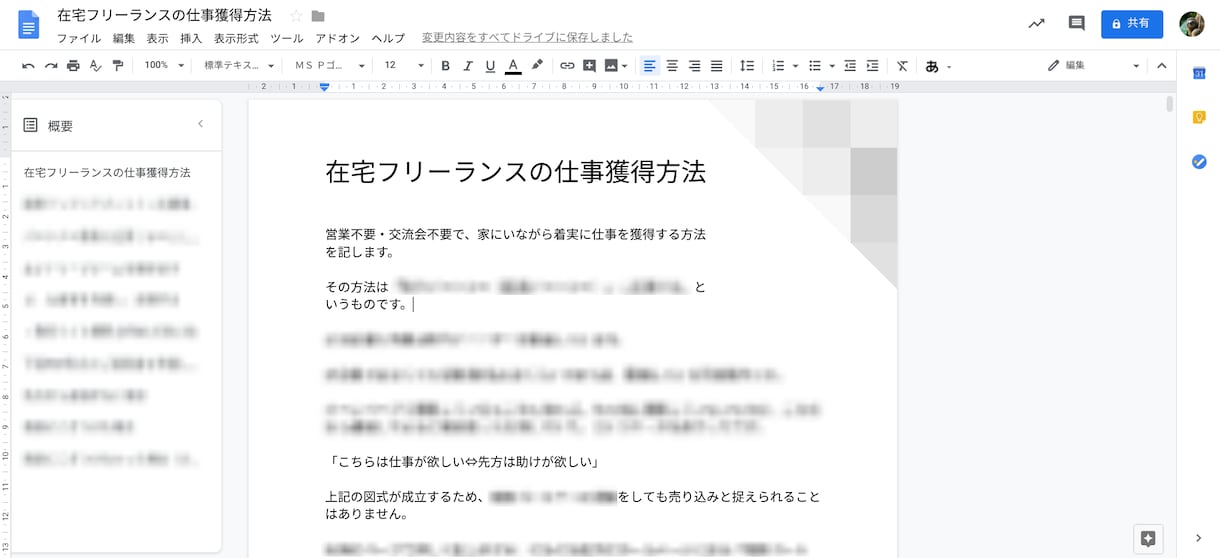Image resolution: width=1220 pixels, height=558 pixels.
Task: Open Explore button at bottom right
Action: pyautogui.click(x=1148, y=538)
